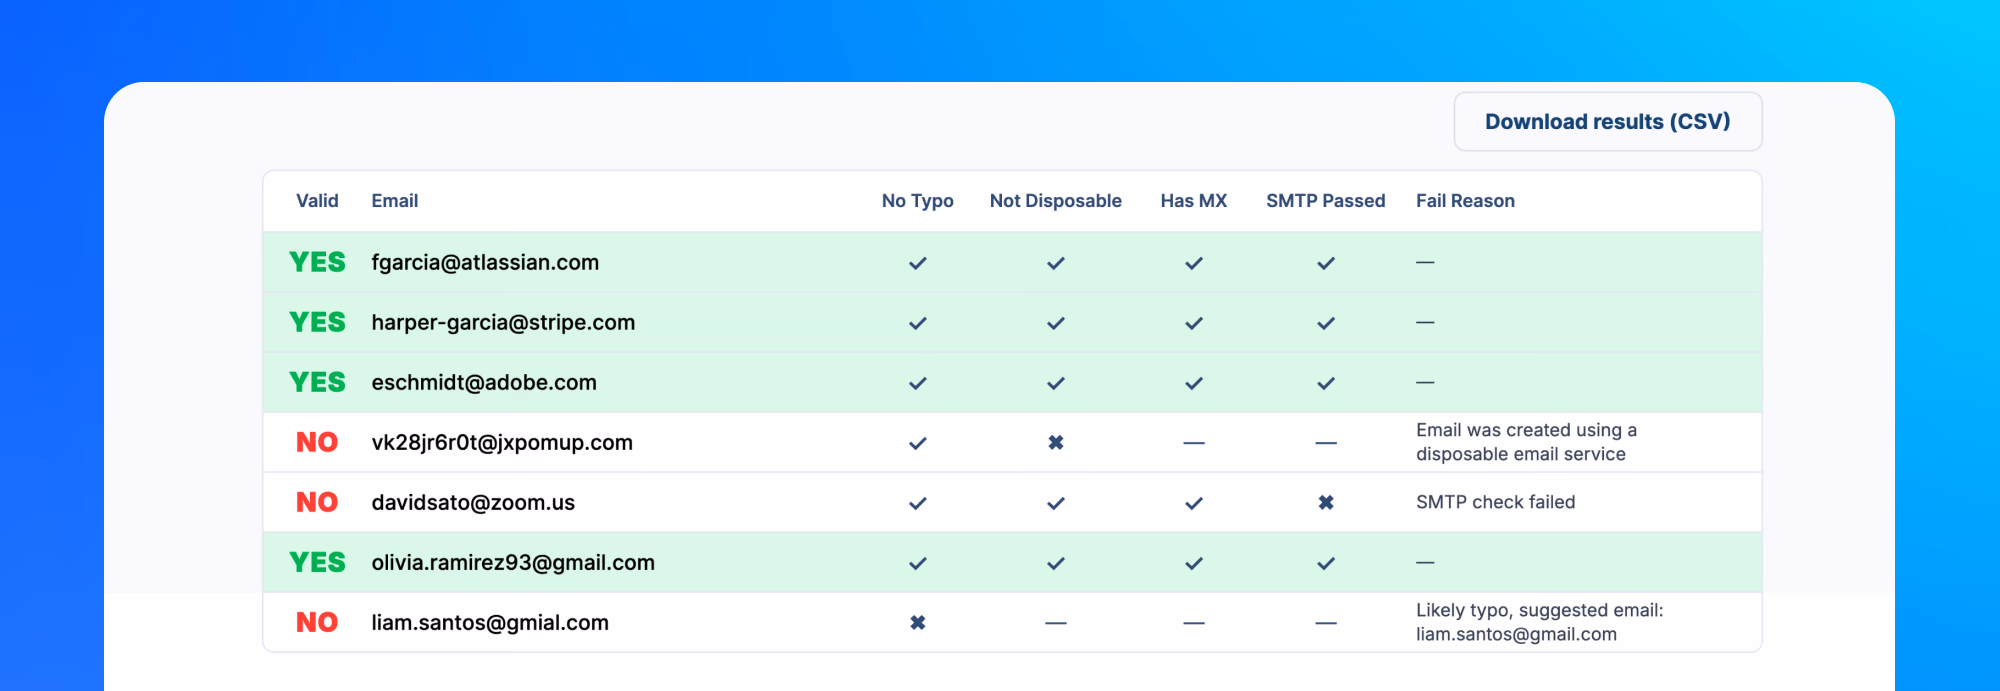Viewport: 2000px width, 691px height.
Task: Click SMTP Passed checkmark for eschmidt@adobe.com
Action: pos(1325,383)
